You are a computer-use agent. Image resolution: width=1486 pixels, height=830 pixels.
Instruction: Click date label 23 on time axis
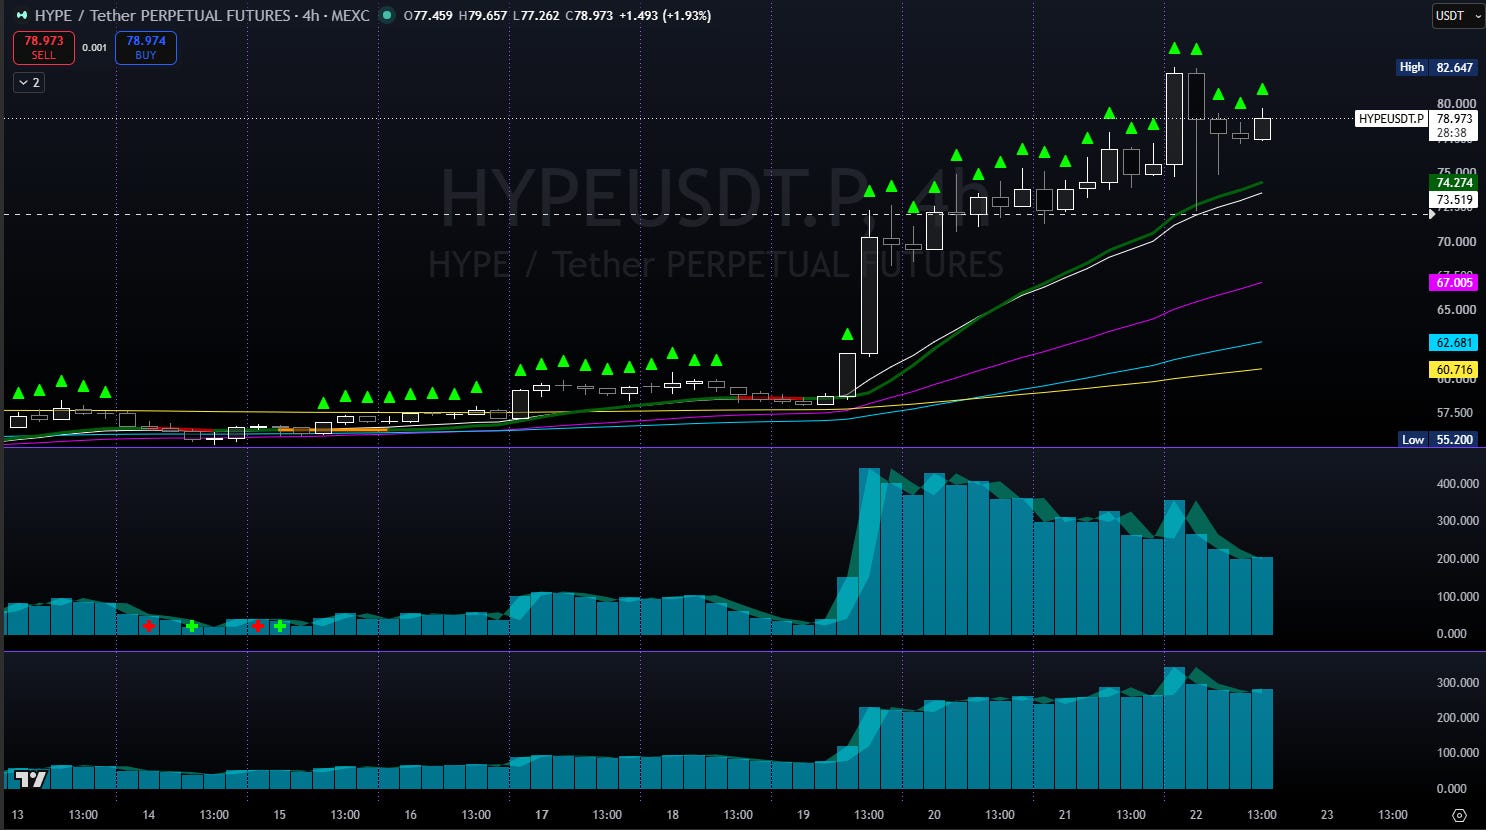[1327, 815]
